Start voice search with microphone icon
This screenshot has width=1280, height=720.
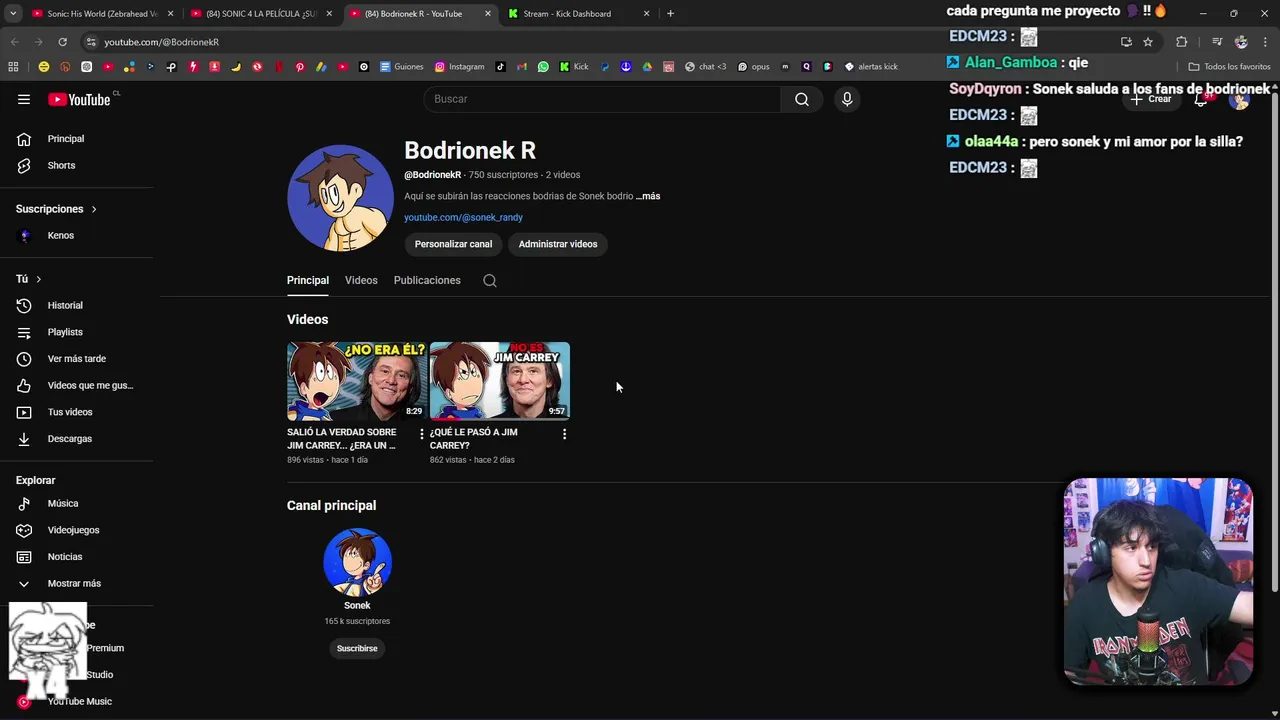point(847,99)
